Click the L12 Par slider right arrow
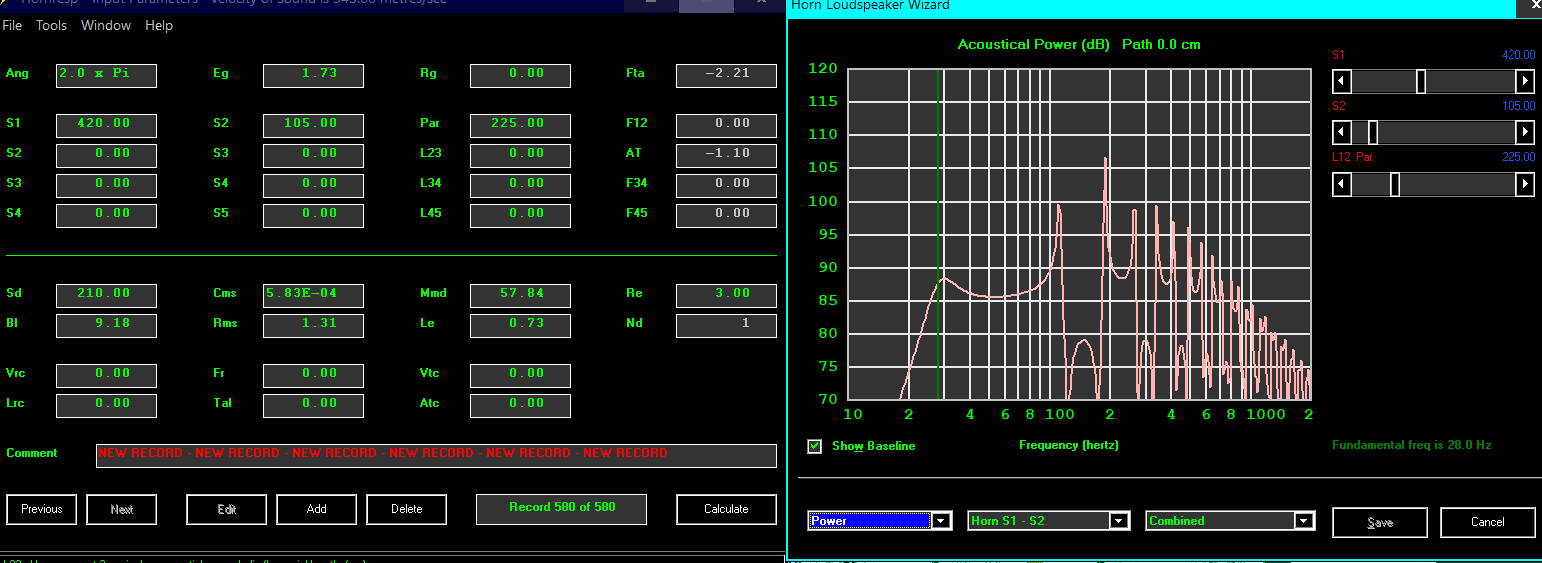 pyautogui.click(x=1525, y=184)
